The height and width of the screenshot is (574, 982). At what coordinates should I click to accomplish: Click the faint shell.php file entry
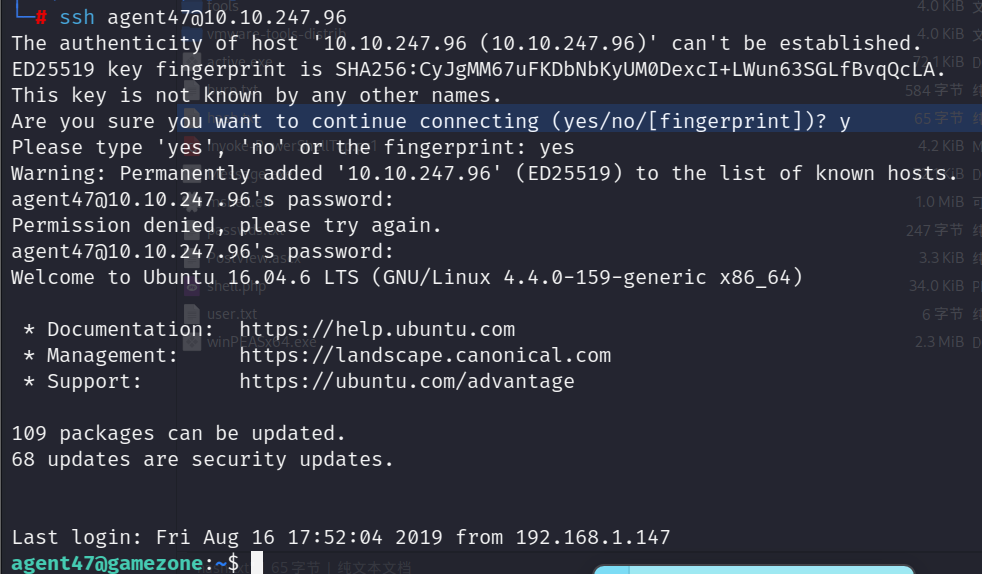coord(236,286)
